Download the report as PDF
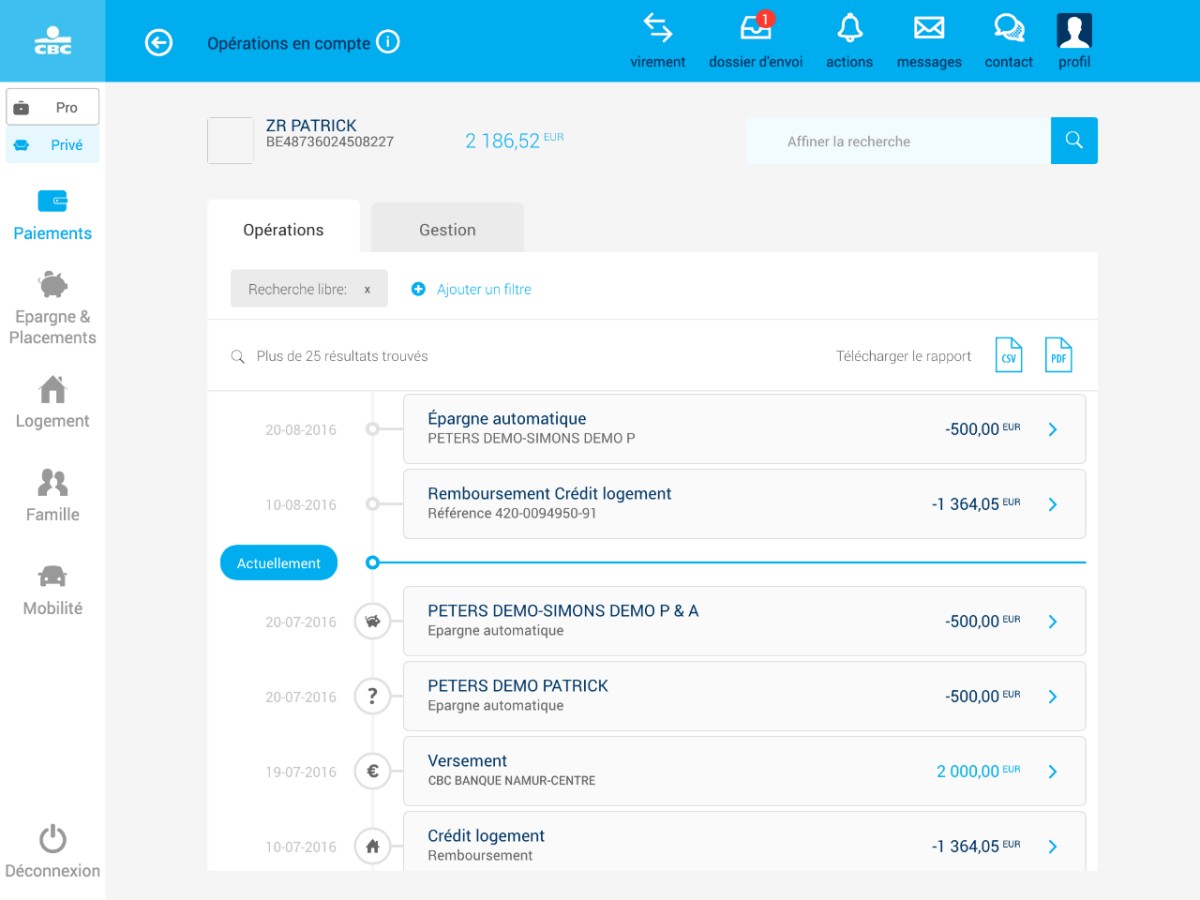 point(1058,355)
